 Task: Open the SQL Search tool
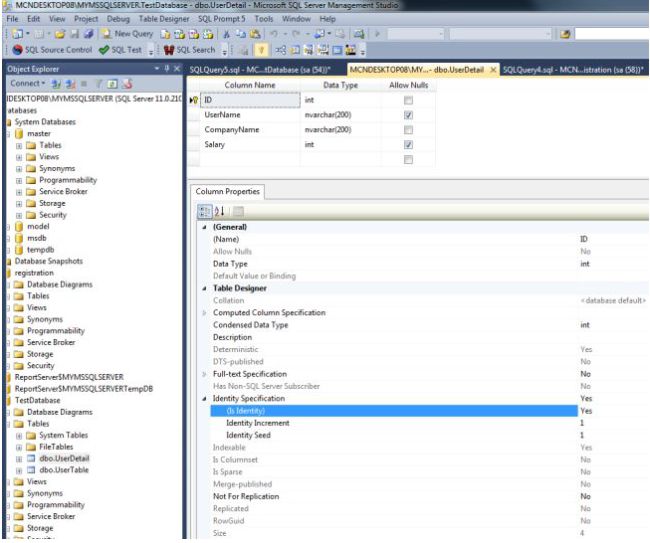click(x=189, y=50)
